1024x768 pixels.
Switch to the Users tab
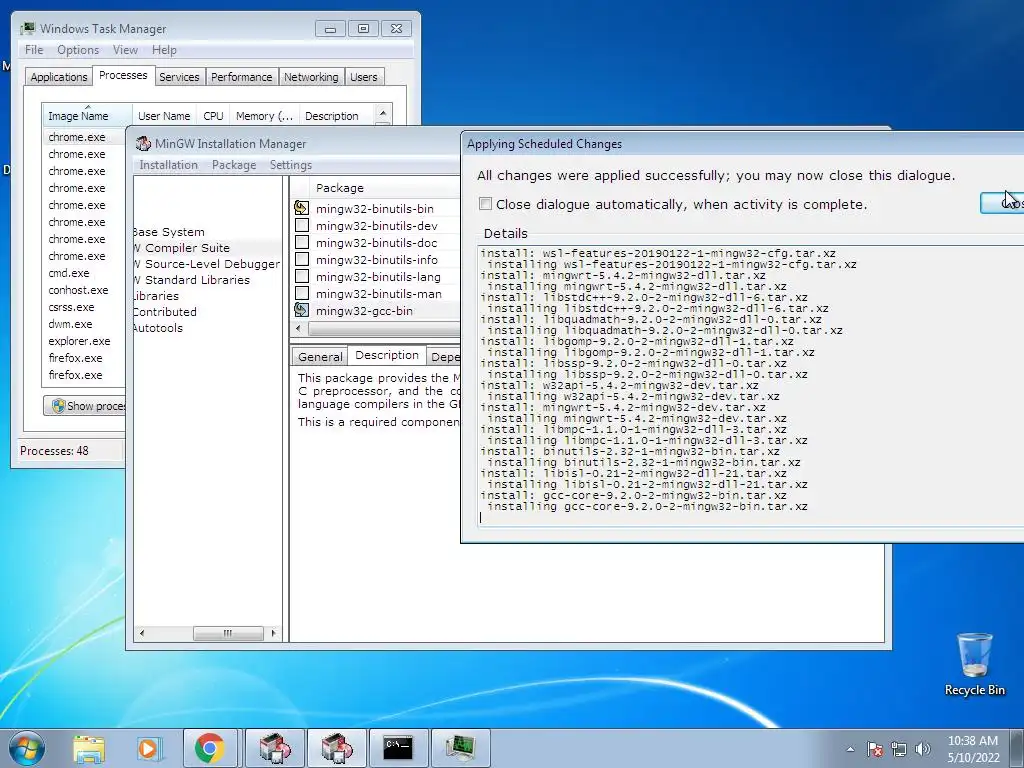(363, 77)
